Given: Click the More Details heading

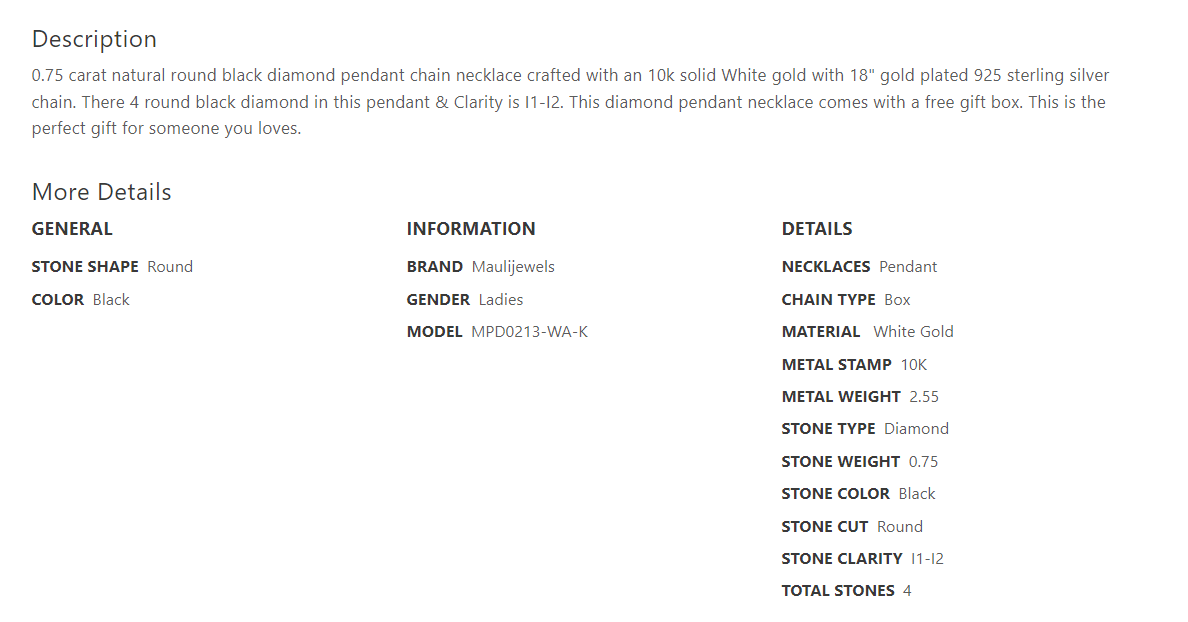Looking at the screenshot, I should [x=101, y=192].
